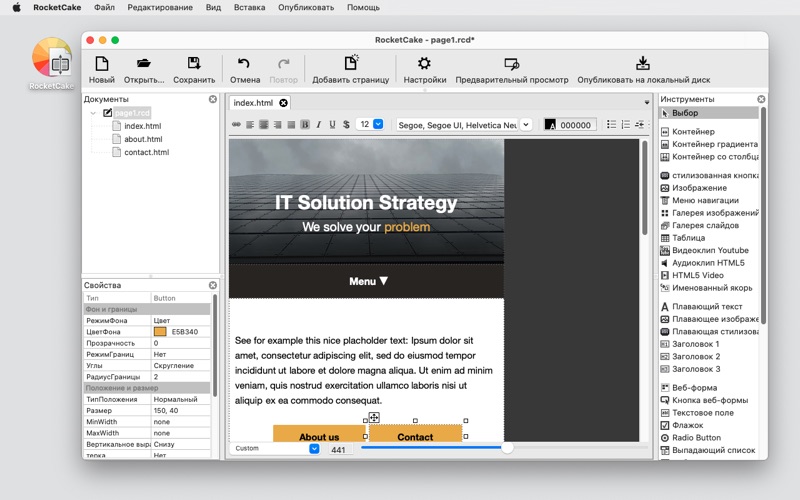This screenshot has height=500, width=800.
Task: Select the Выбор selection tool
Action: pyautogui.click(x=708, y=113)
